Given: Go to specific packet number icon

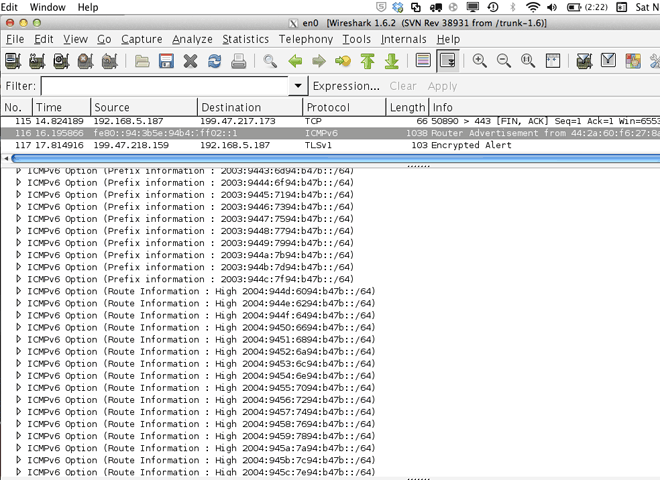Looking at the screenshot, I should click(343, 61).
